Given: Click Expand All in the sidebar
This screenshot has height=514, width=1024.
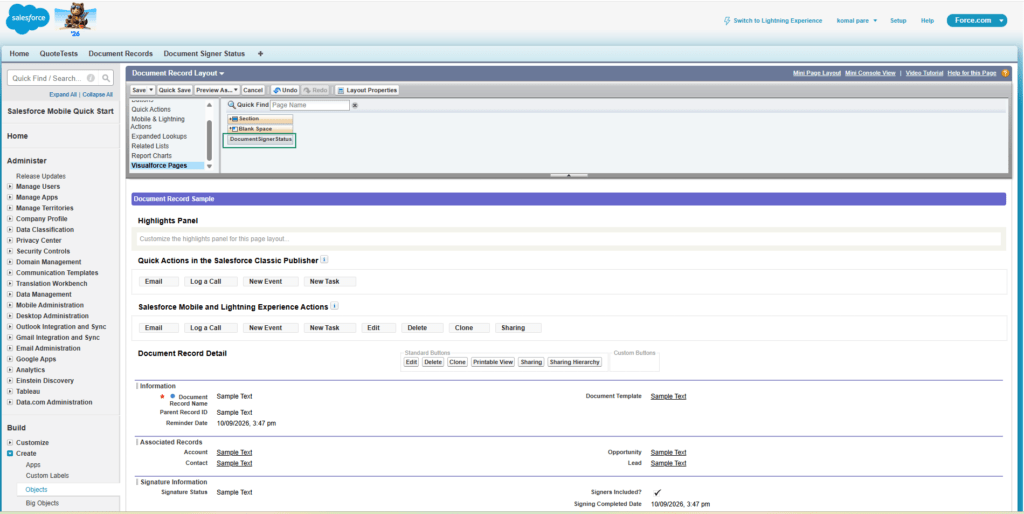Looking at the screenshot, I should [x=63, y=95].
